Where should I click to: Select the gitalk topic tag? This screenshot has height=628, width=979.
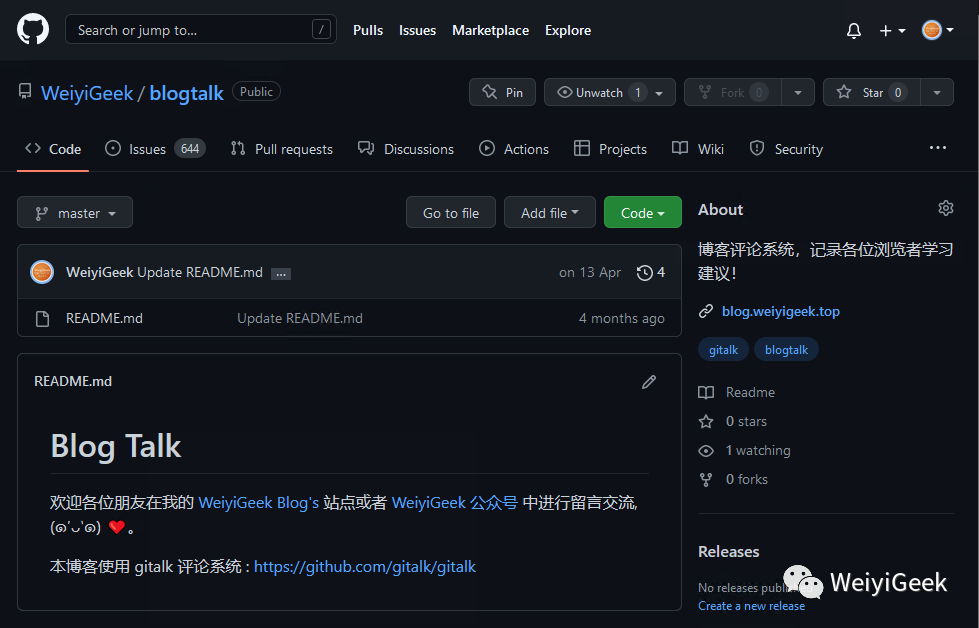[x=723, y=350]
